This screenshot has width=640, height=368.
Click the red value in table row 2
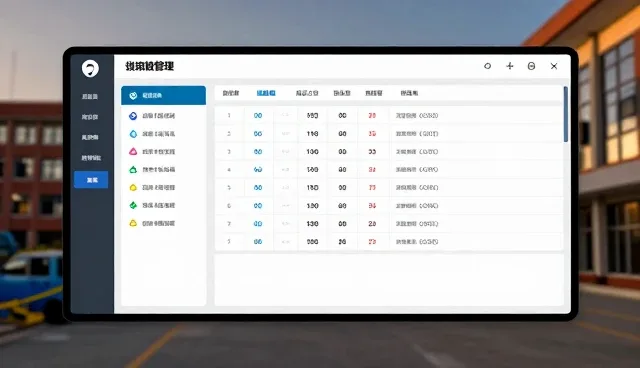tap(372, 134)
